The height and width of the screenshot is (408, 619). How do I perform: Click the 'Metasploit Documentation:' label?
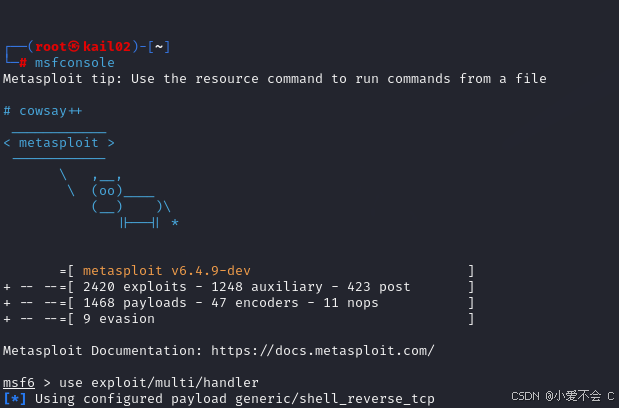(103, 351)
